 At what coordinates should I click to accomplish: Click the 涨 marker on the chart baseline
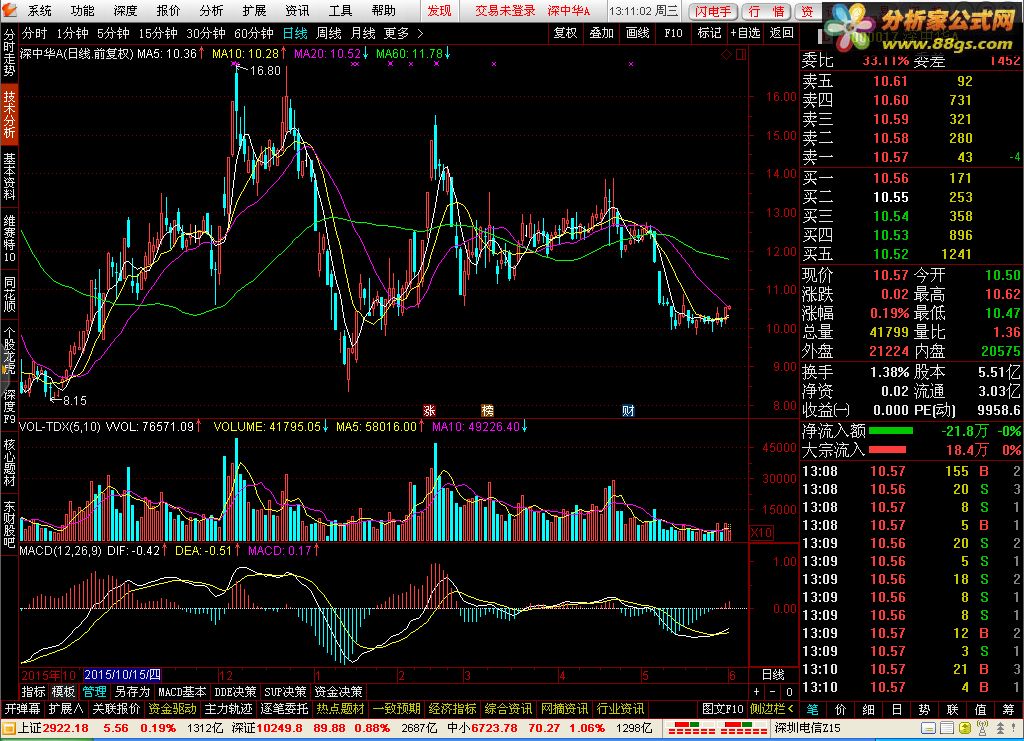(429, 411)
